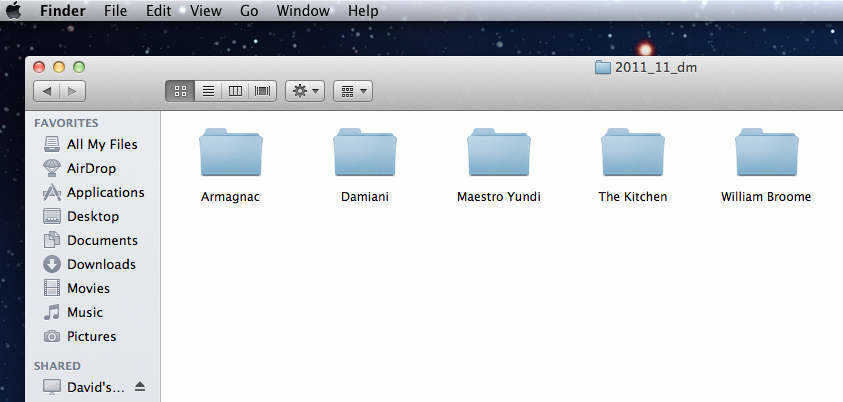Click the 2011_11_dm window title
843x402 pixels.
tap(656, 68)
